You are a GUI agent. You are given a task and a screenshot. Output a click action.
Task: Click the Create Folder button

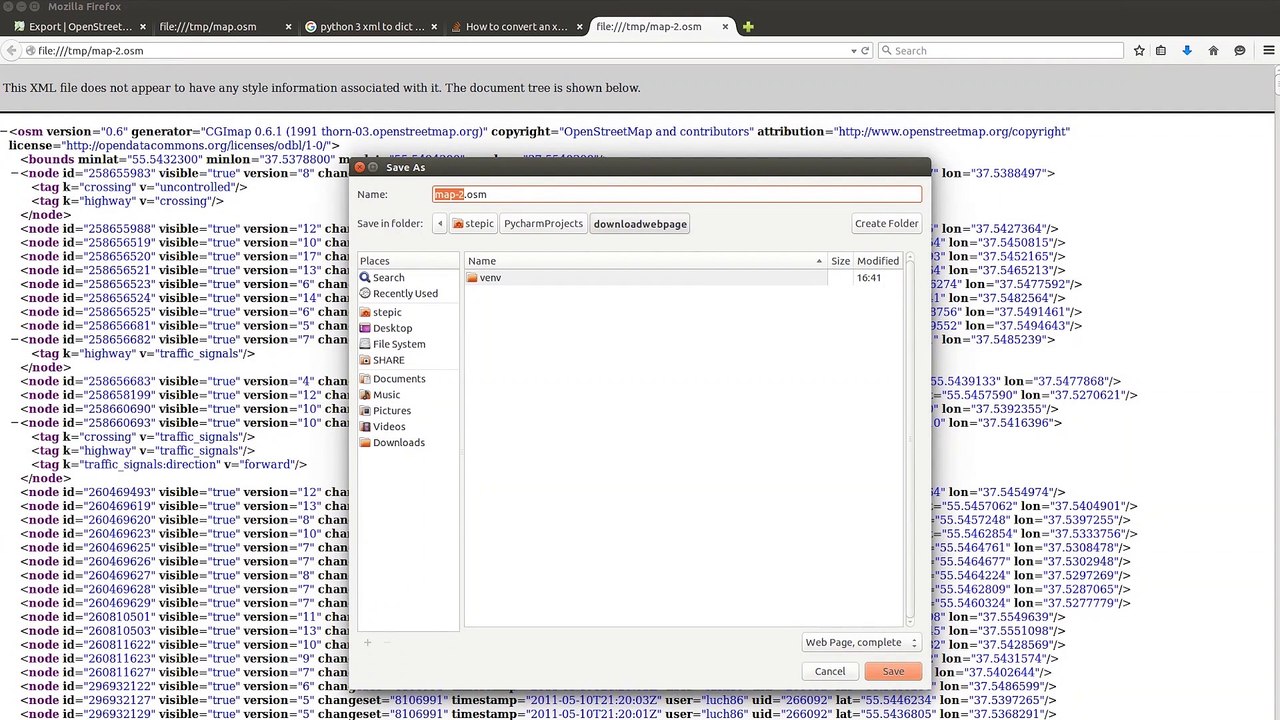pyautogui.click(x=886, y=223)
